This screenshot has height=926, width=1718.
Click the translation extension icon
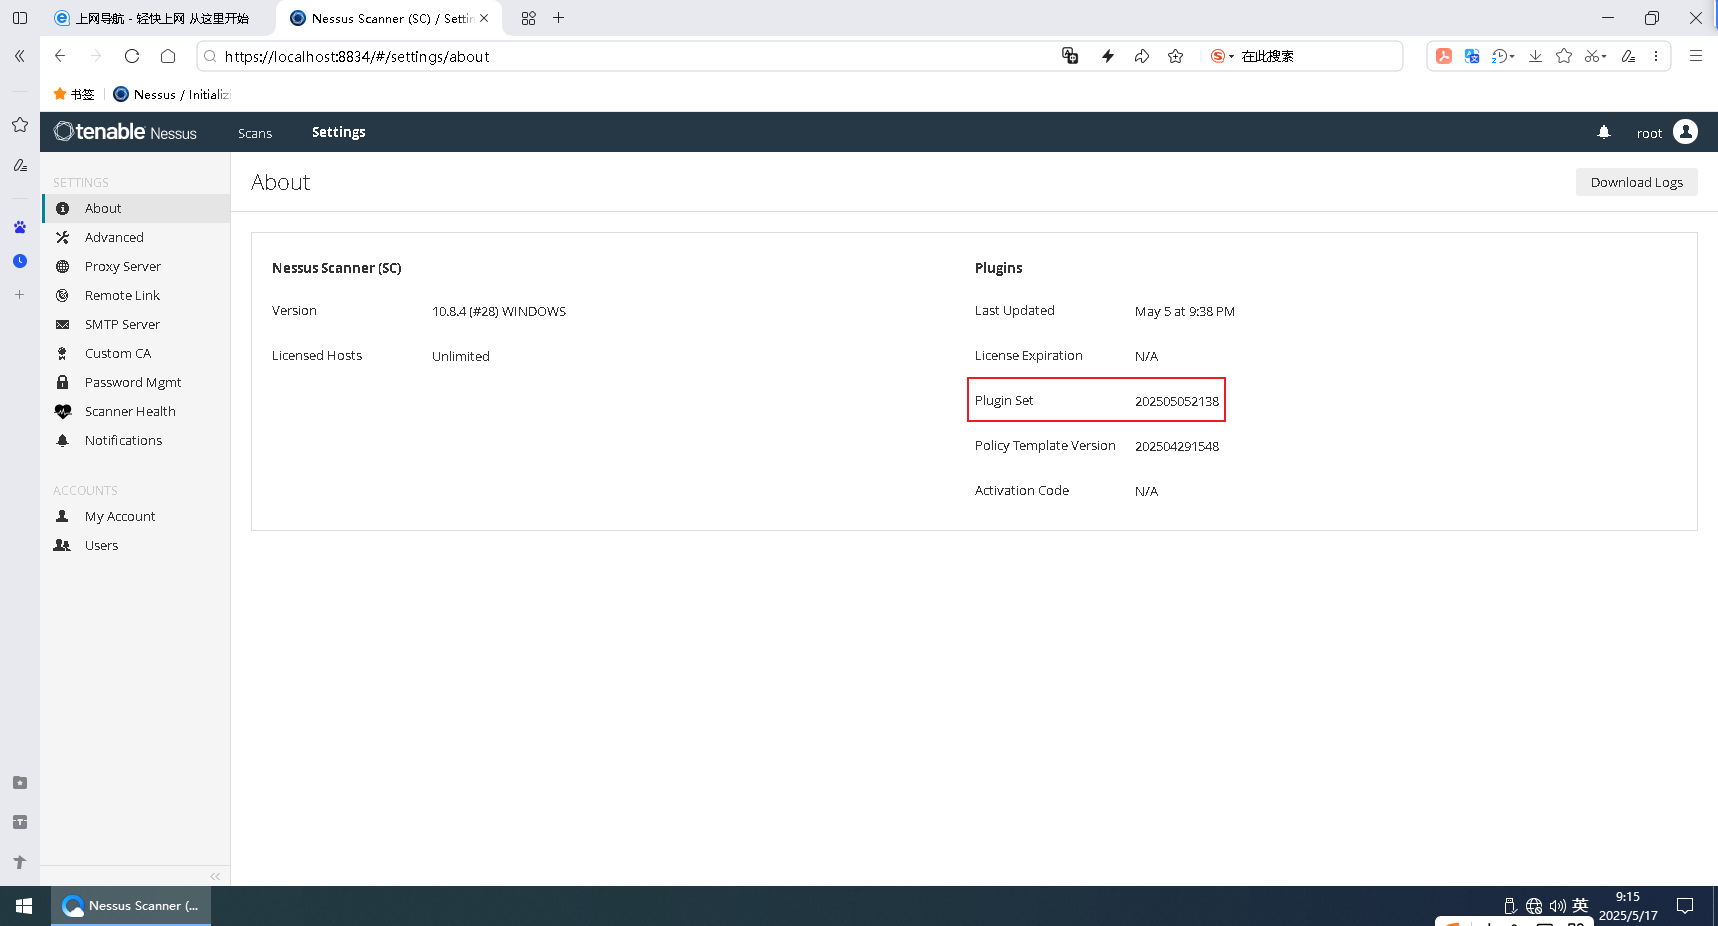pos(1472,56)
